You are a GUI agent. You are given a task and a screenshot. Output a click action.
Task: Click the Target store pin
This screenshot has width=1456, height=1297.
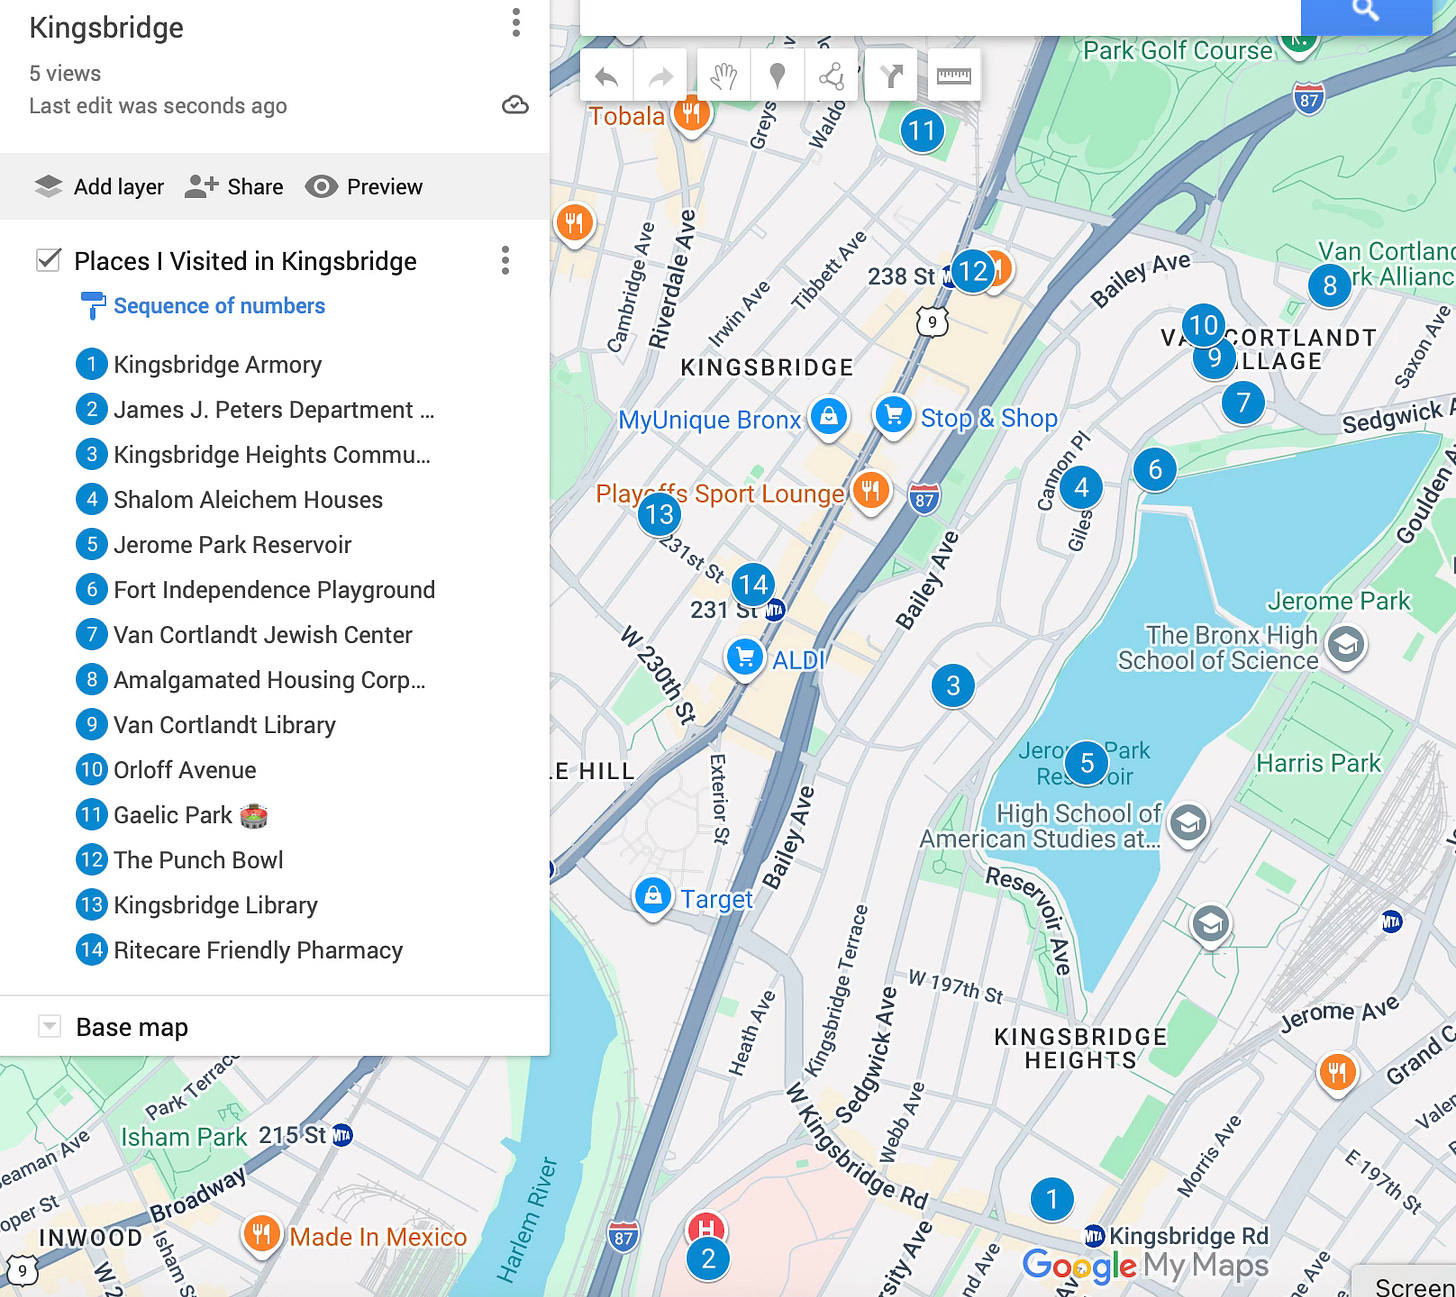click(653, 896)
